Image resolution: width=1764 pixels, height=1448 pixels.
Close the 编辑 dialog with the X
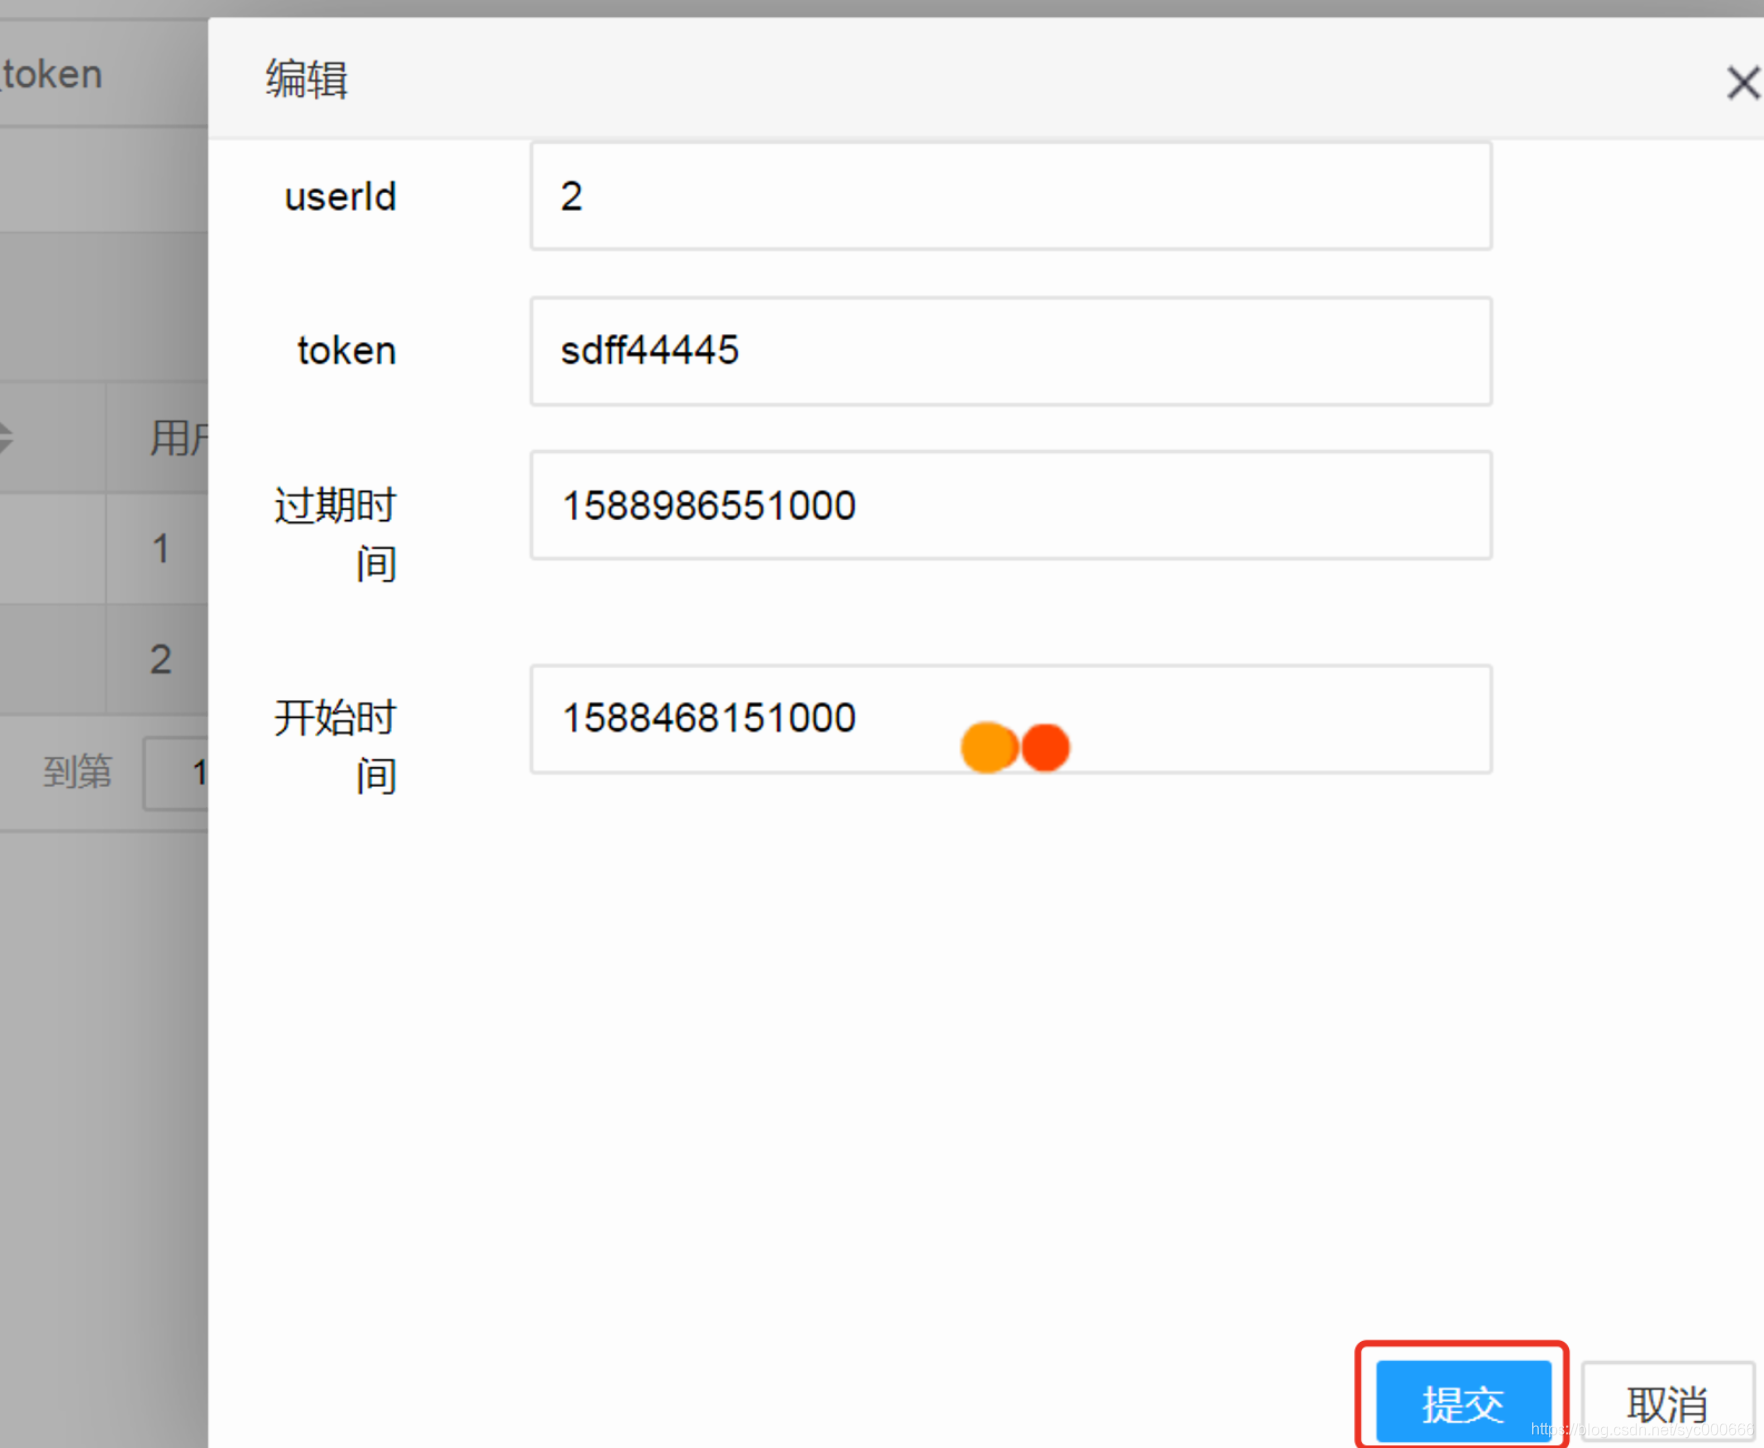(1742, 83)
